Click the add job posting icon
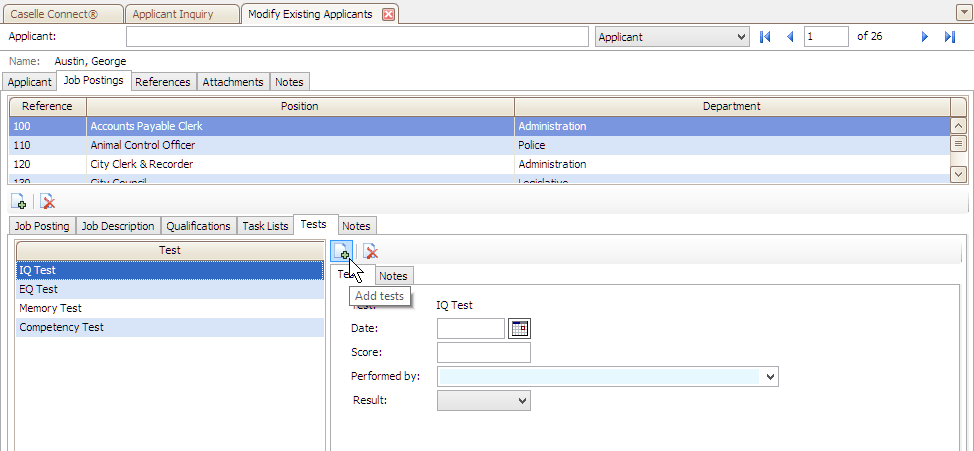Image resolution: width=974 pixels, height=451 pixels. pyautogui.click(x=19, y=201)
